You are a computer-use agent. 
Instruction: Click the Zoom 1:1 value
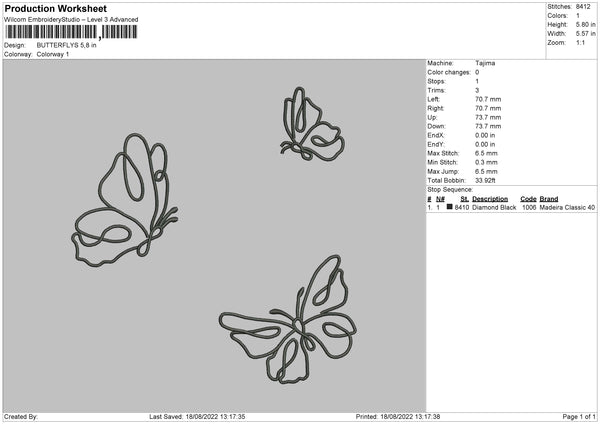point(580,42)
